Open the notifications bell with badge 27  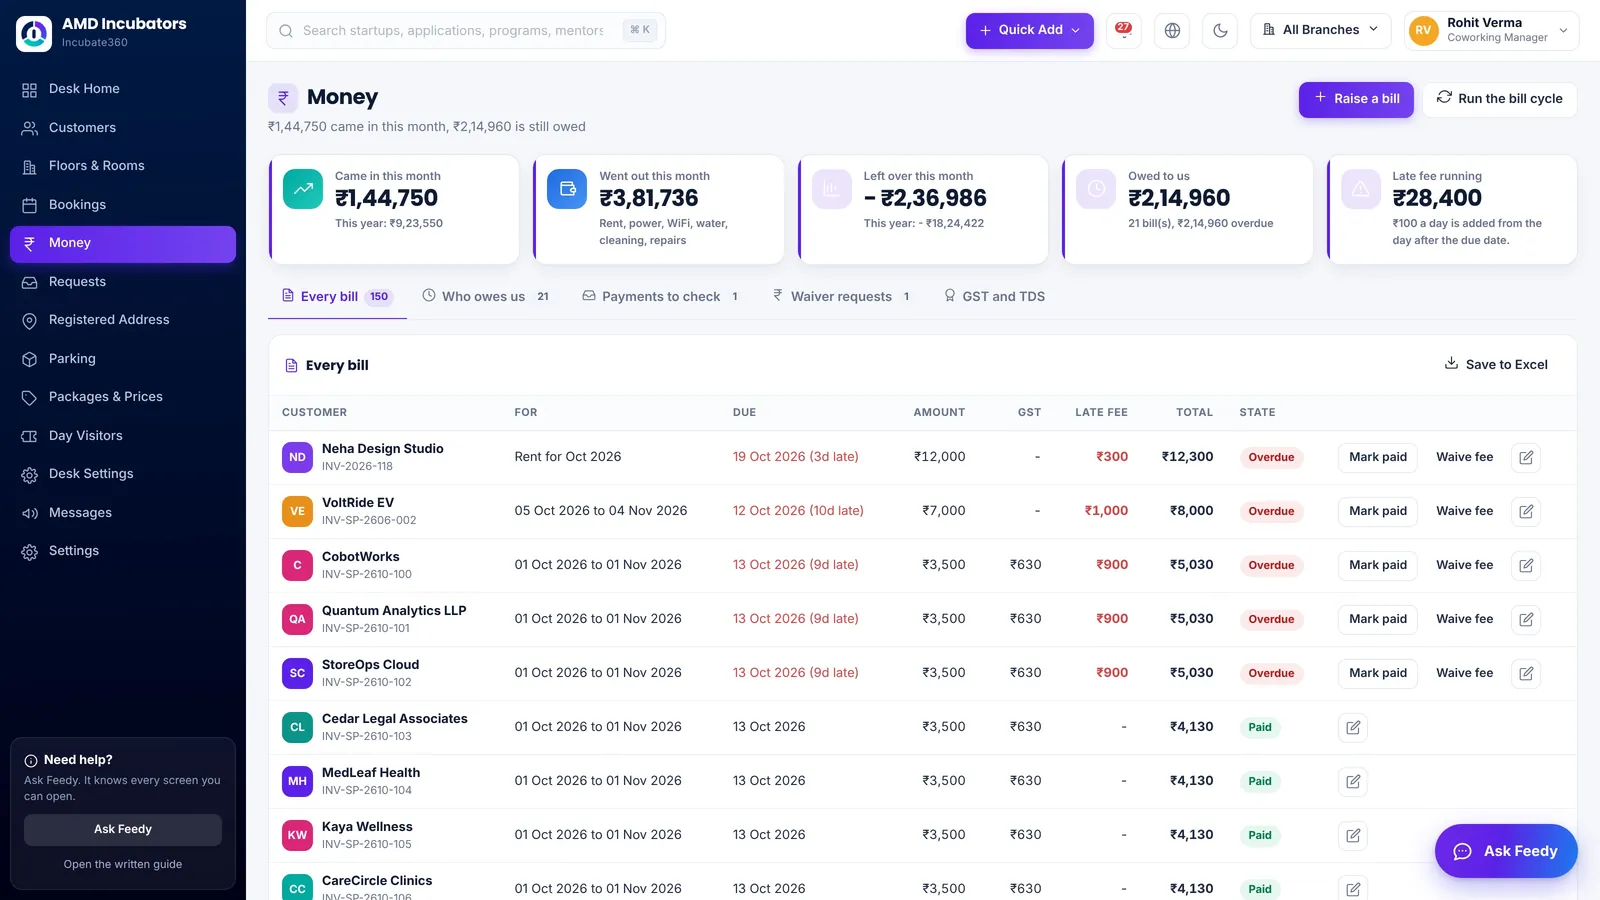point(1124,30)
